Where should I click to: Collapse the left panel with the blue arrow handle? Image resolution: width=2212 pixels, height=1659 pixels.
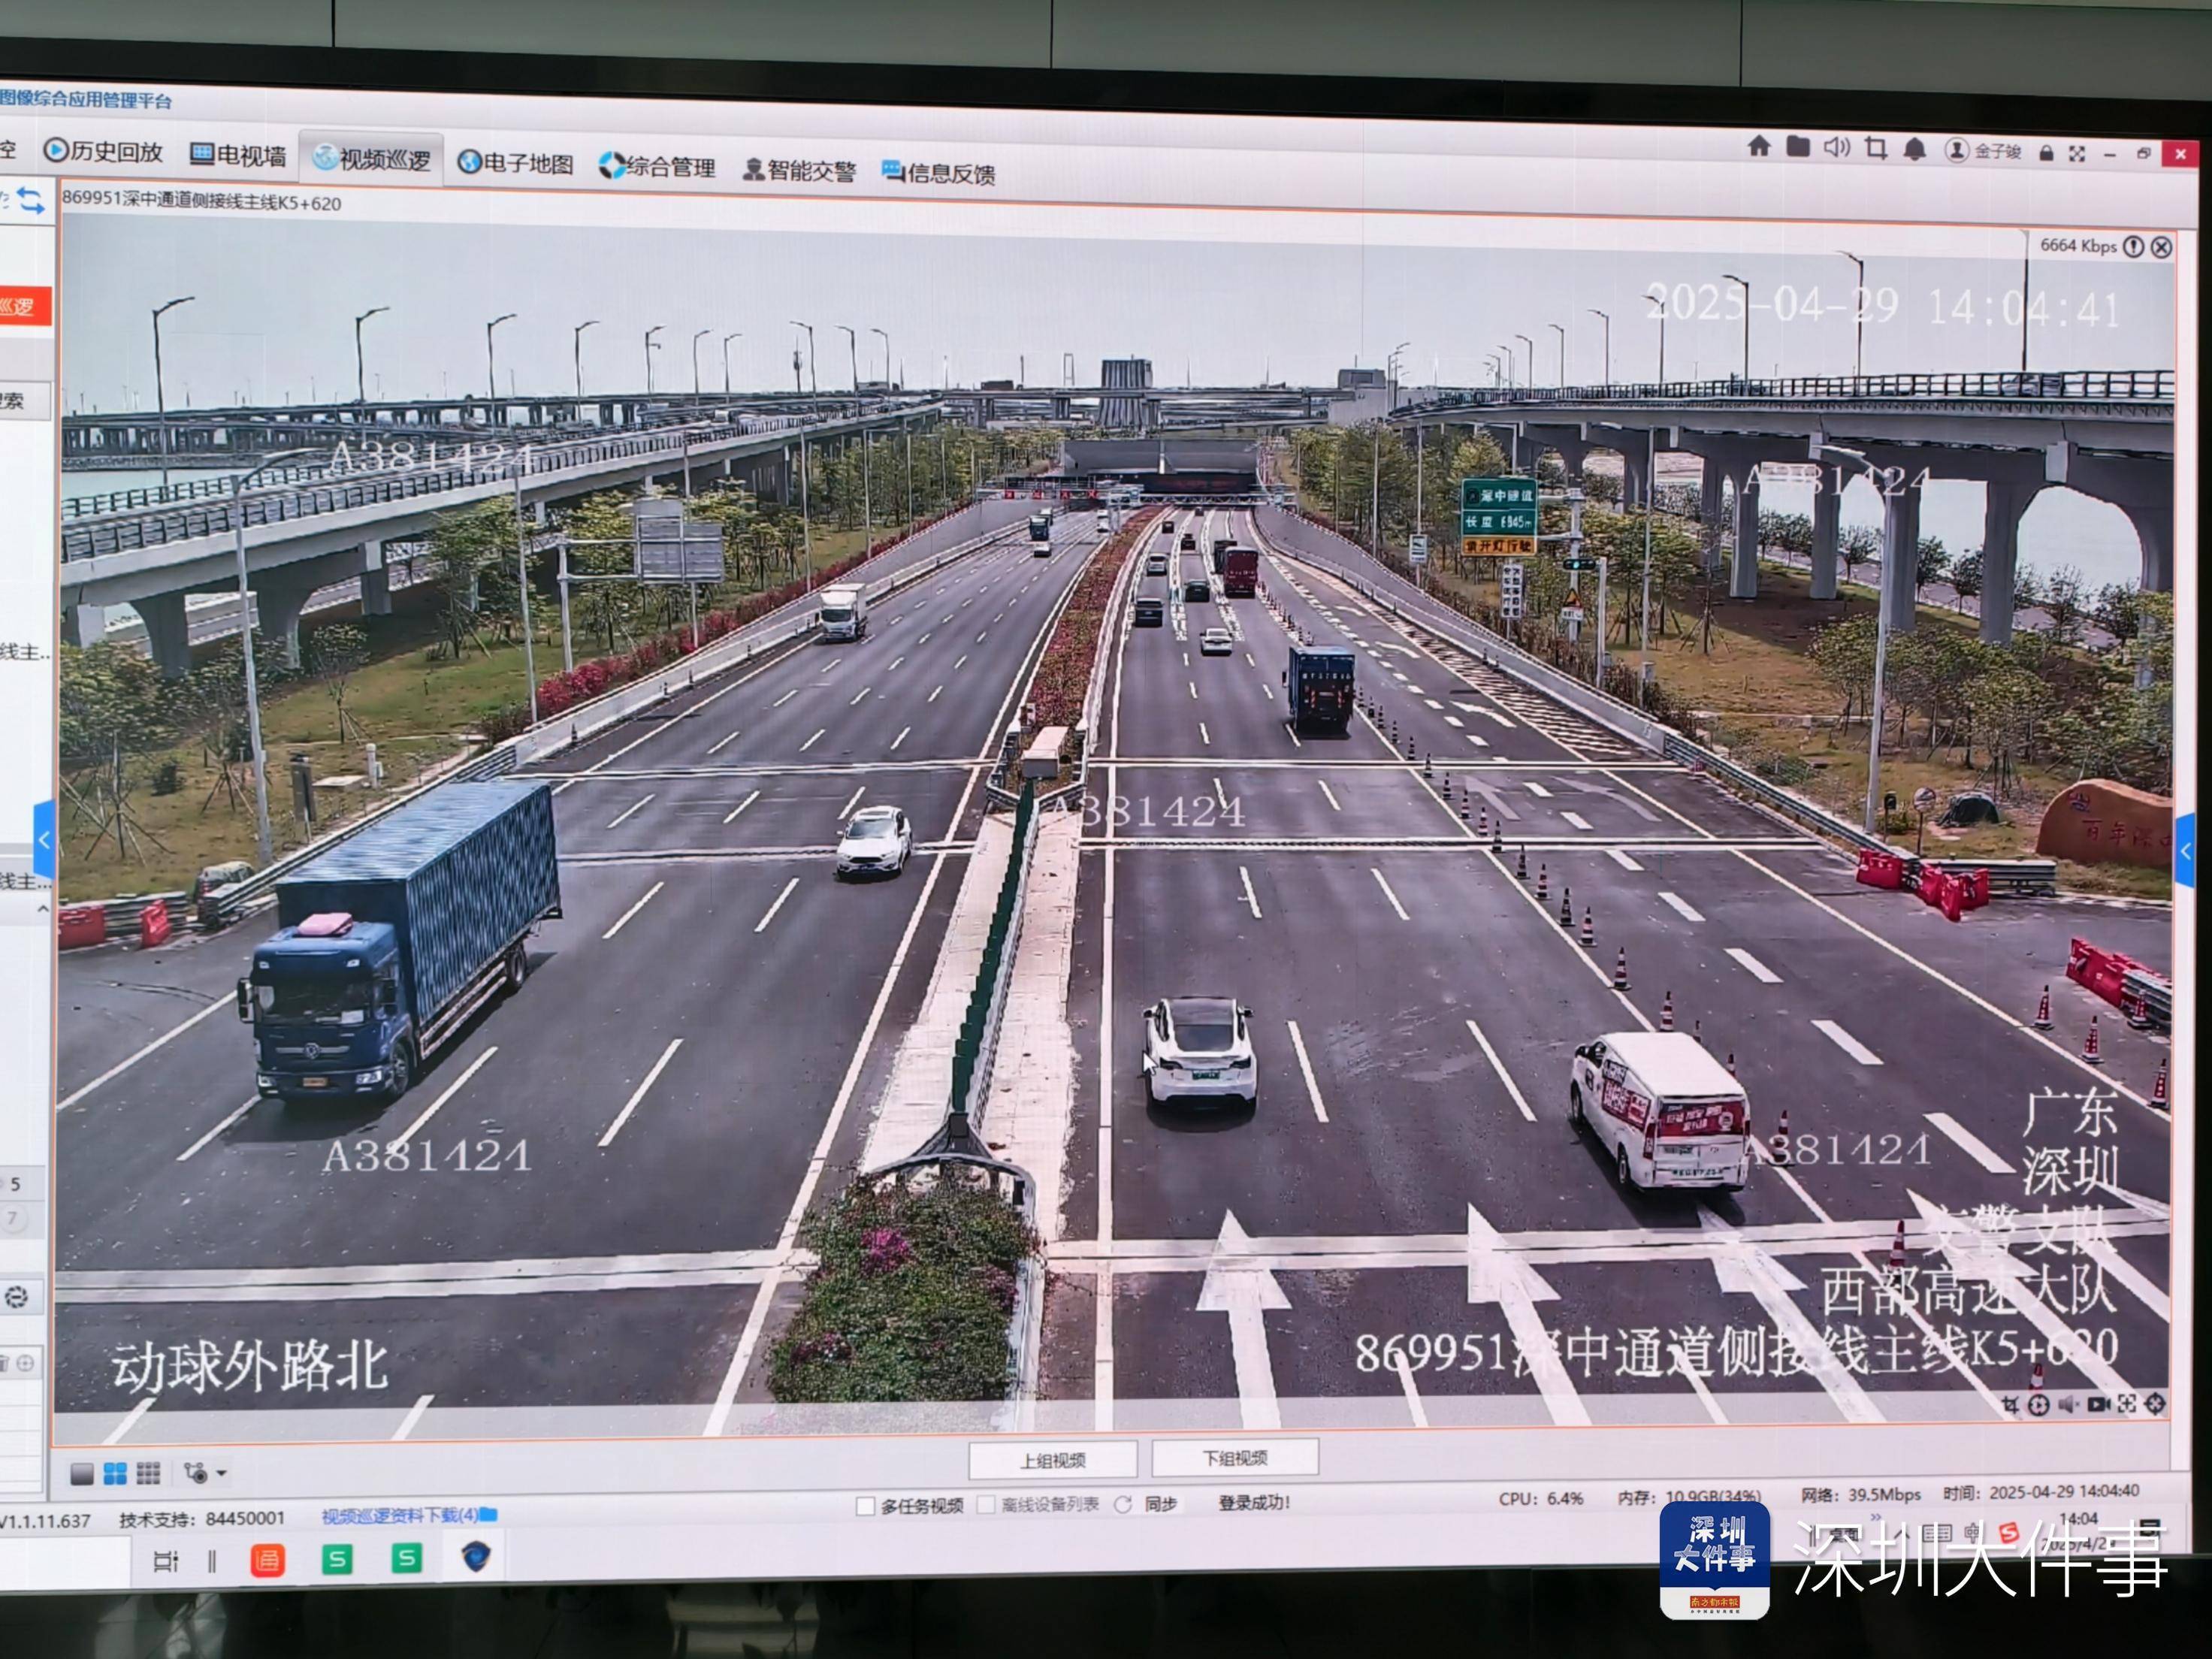tap(43, 840)
